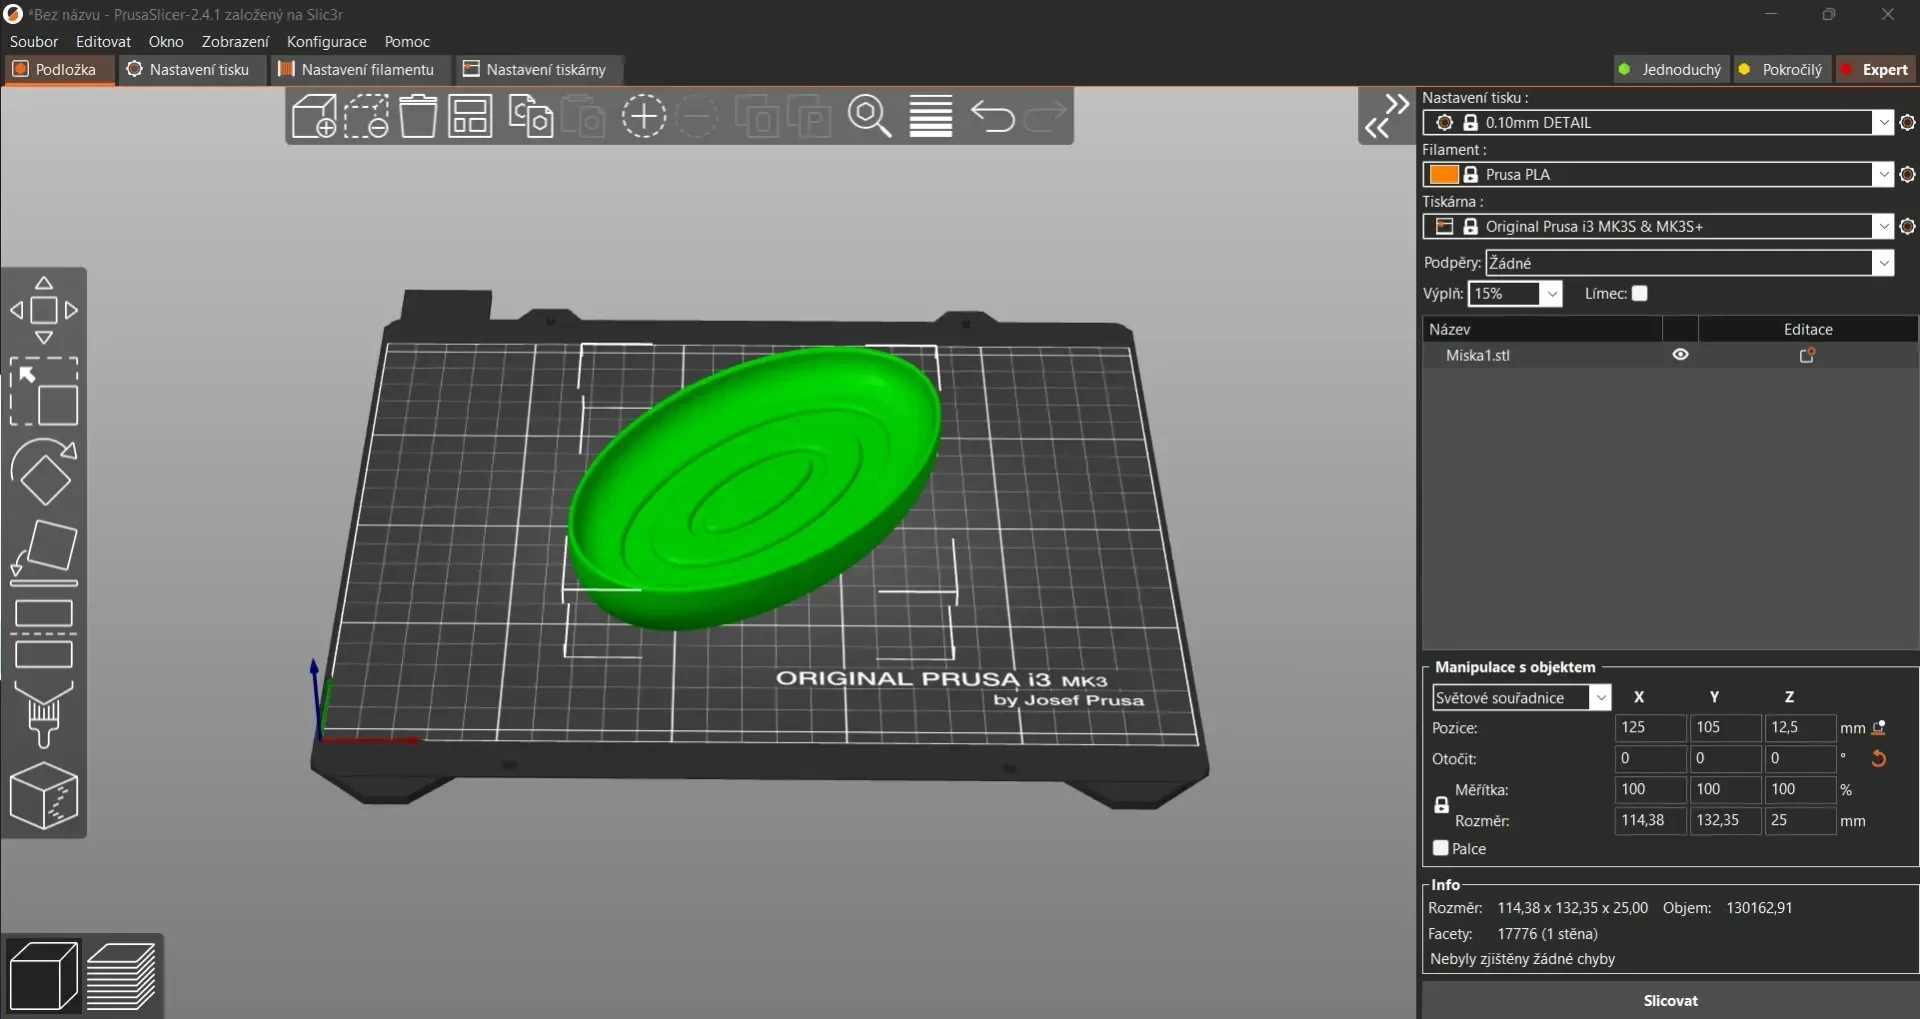Open filament settings gear icon

pos(1907,174)
